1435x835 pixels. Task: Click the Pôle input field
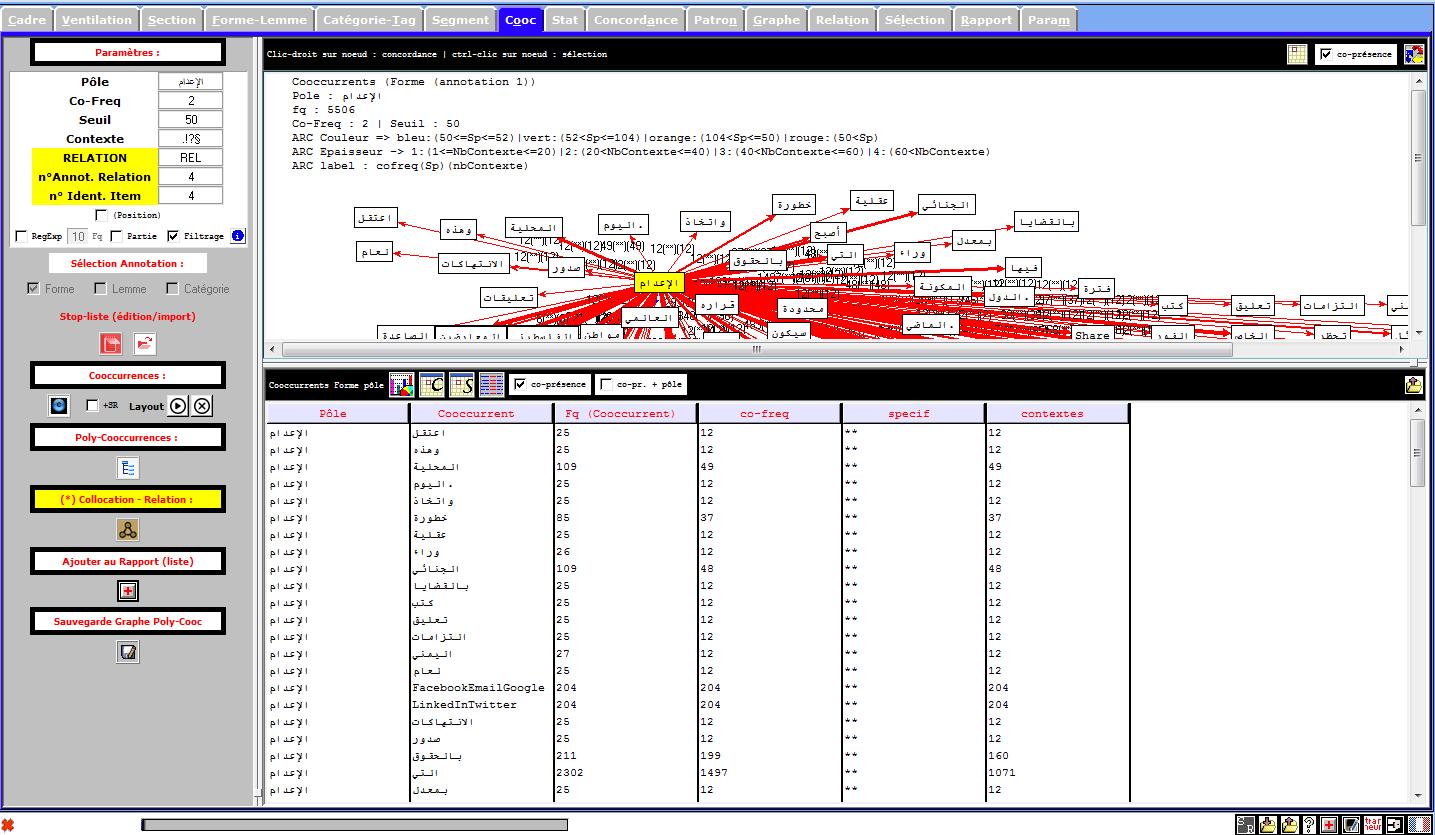[x=191, y=82]
